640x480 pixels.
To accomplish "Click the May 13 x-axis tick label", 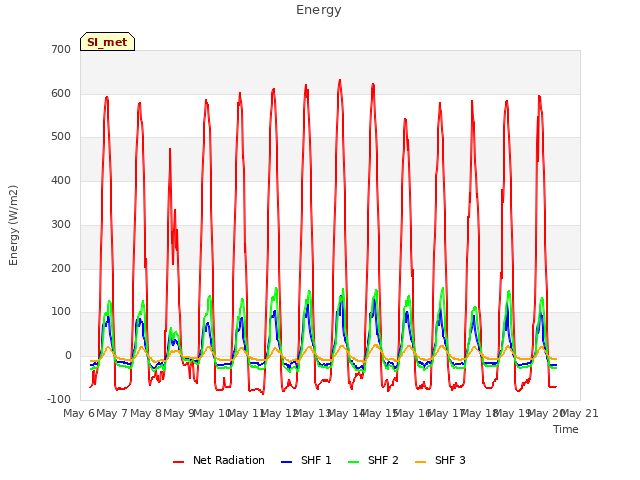I will coord(312,413).
